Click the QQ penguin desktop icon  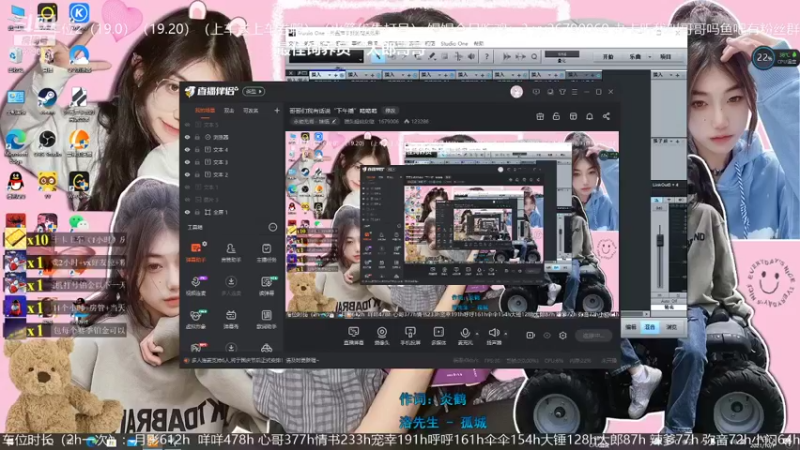click(16, 184)
